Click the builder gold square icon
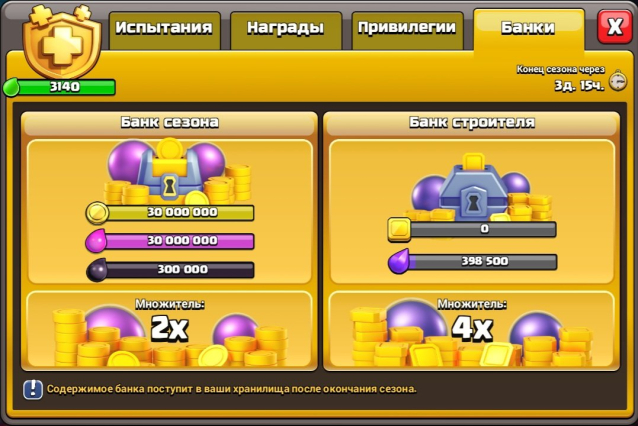The image size is (638, 426). coord(400,229)
